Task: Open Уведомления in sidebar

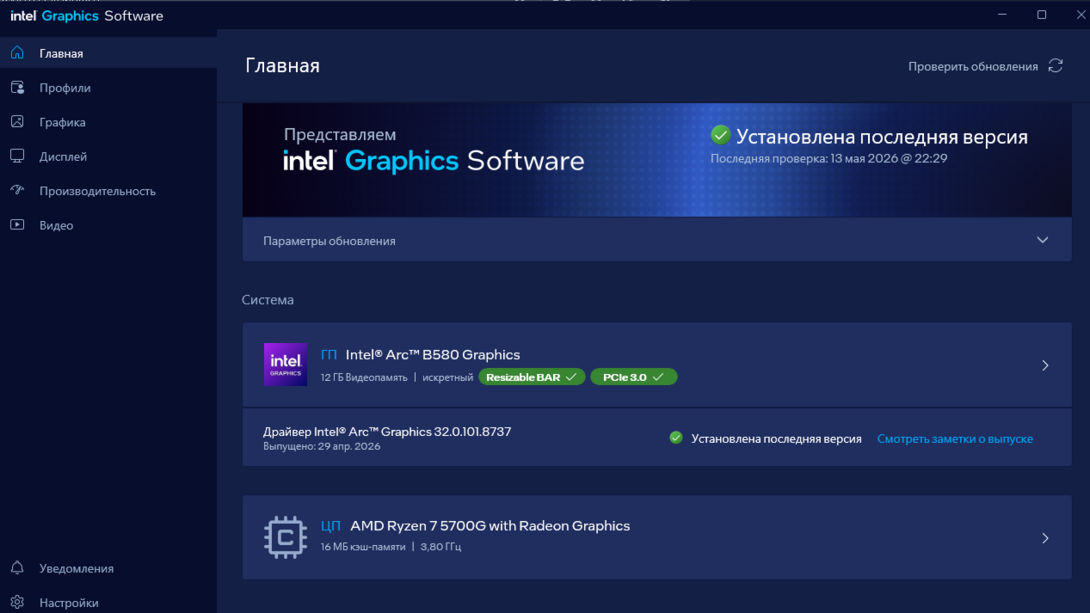Action: (108, 569)
